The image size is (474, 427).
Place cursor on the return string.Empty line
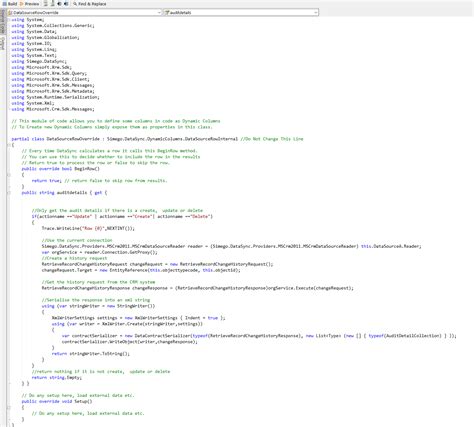point(57,377)
